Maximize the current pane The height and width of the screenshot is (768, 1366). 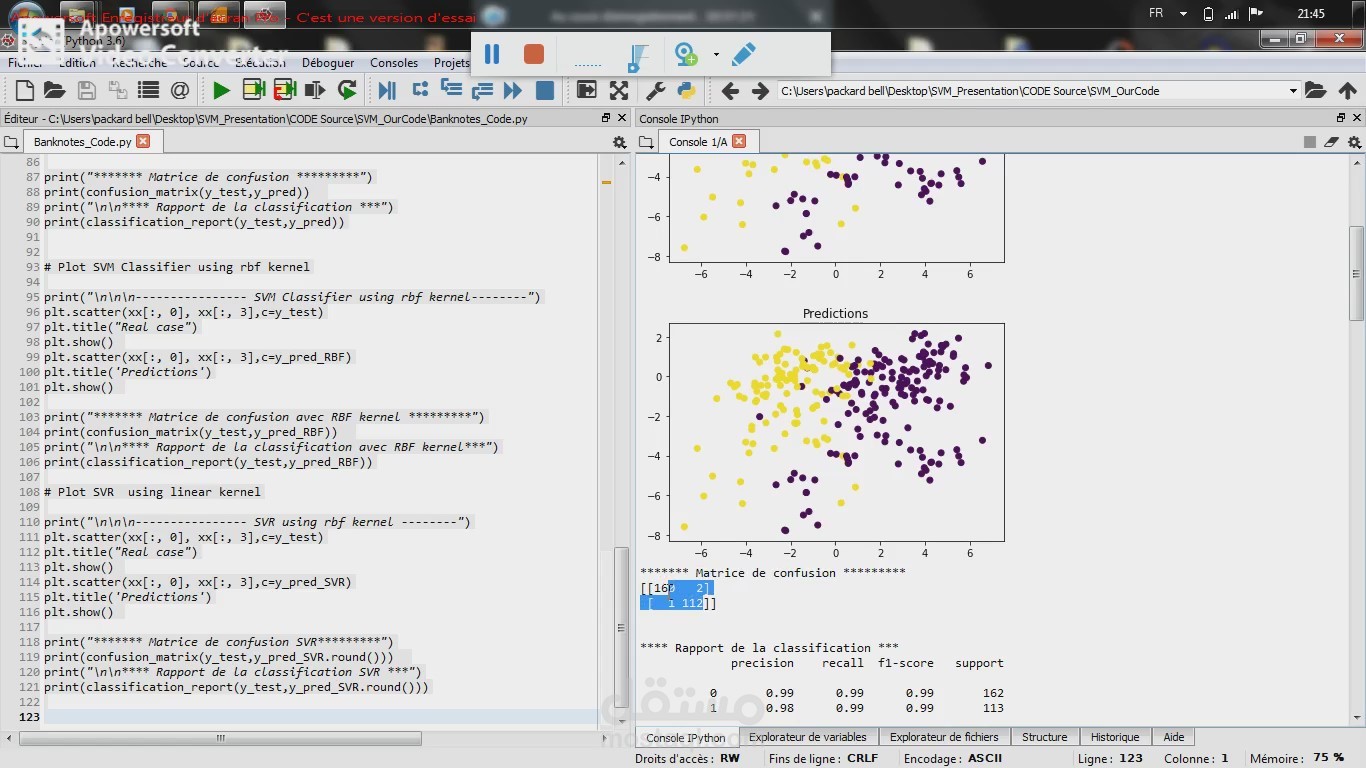click(x=586, y=90)
